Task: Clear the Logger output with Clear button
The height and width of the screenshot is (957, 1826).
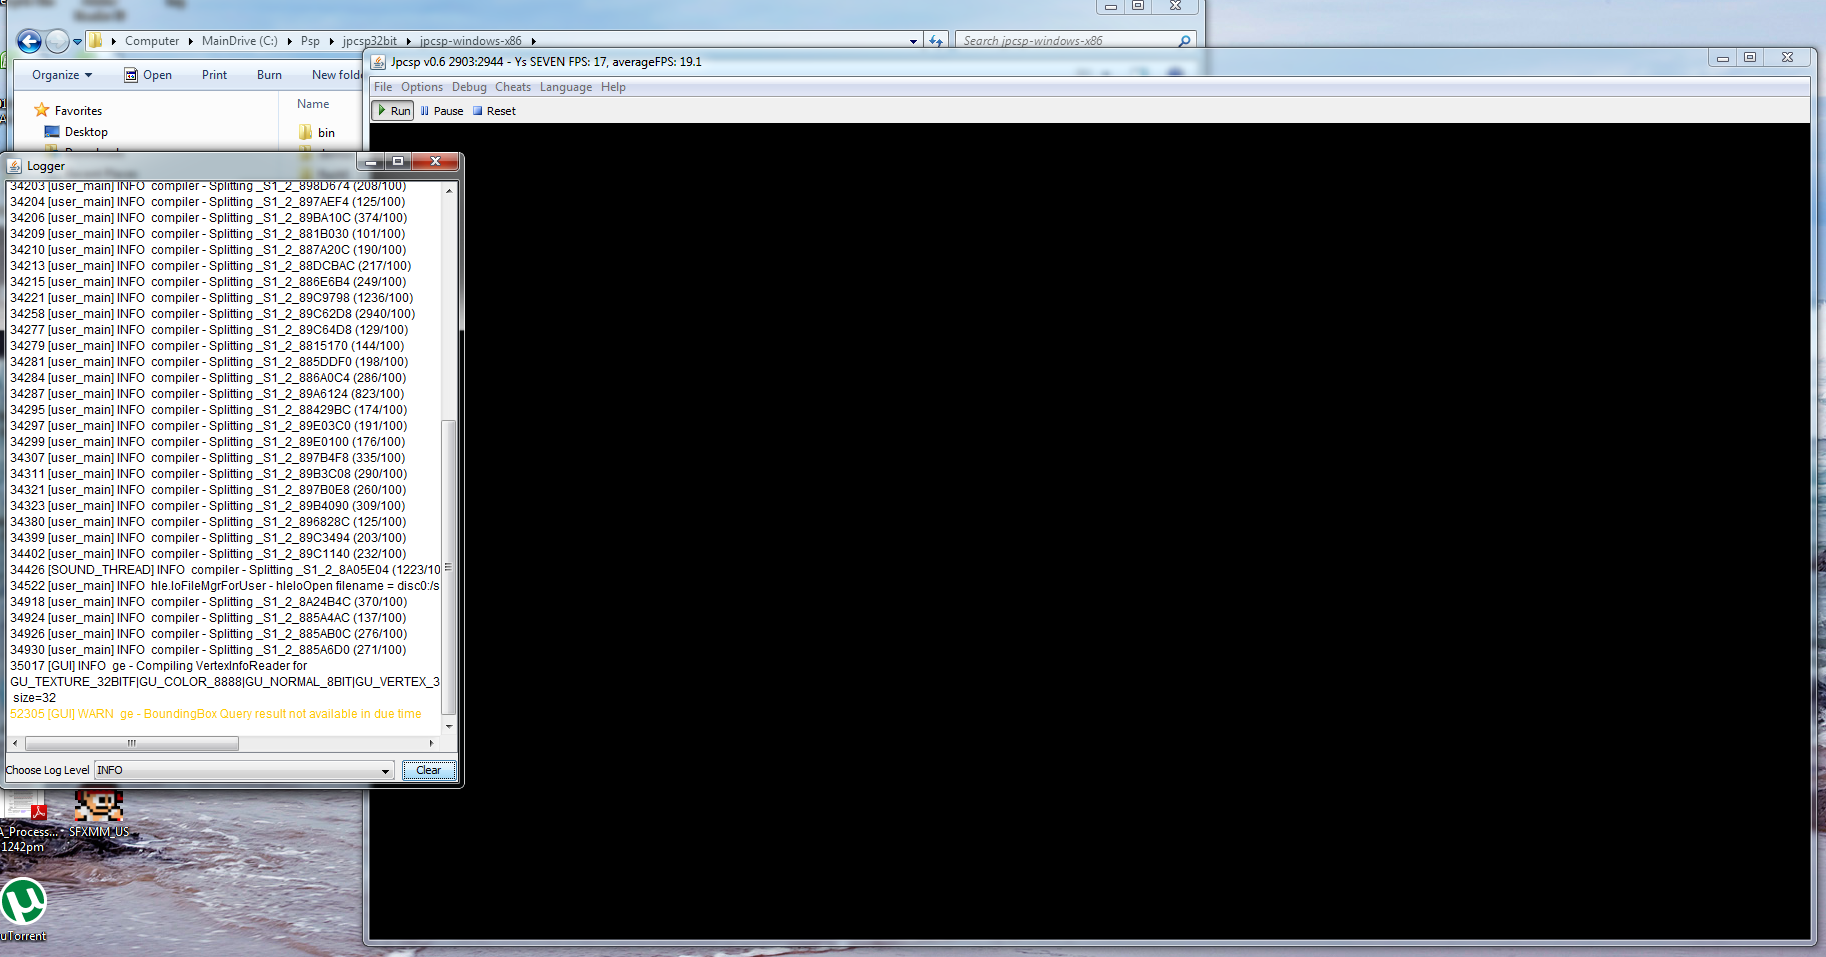Action: click(x=428, y=770)
